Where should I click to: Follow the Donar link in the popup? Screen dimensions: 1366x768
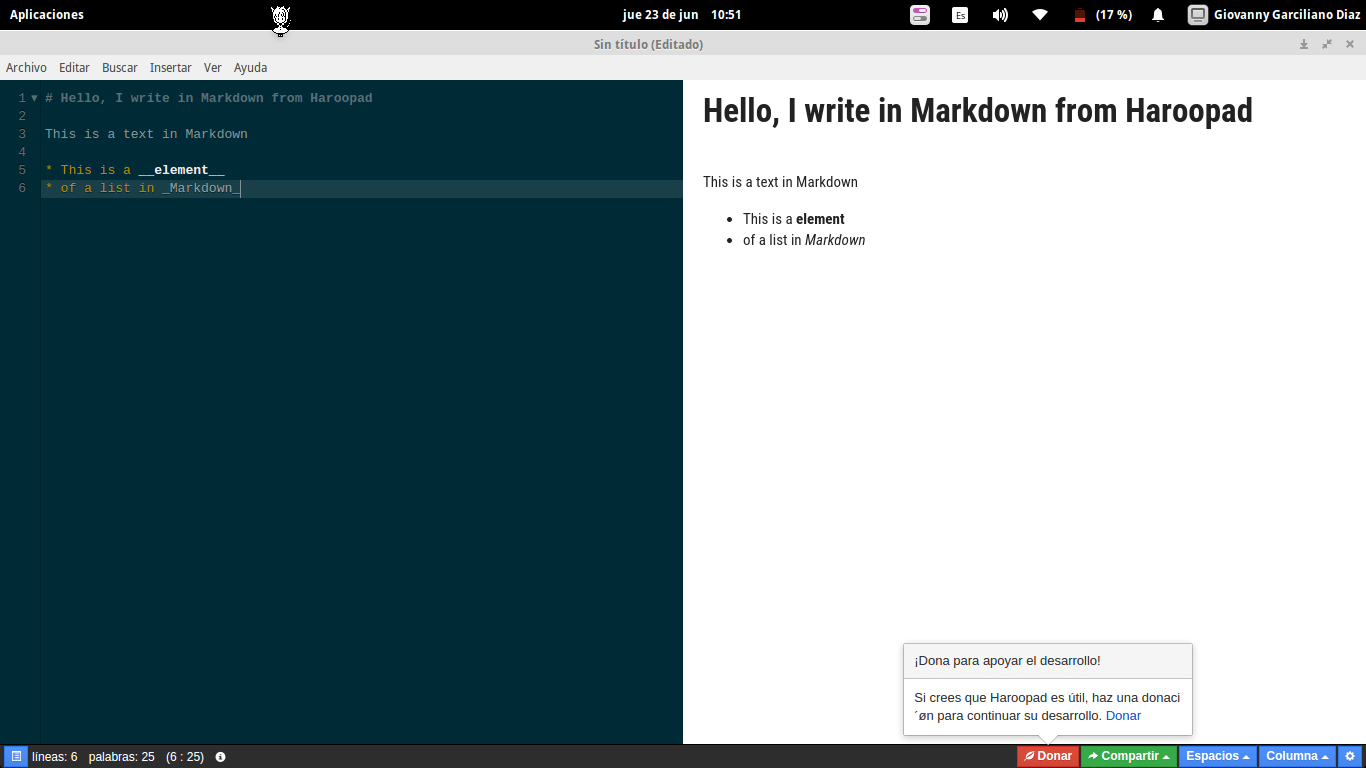tap(1123, 716)
